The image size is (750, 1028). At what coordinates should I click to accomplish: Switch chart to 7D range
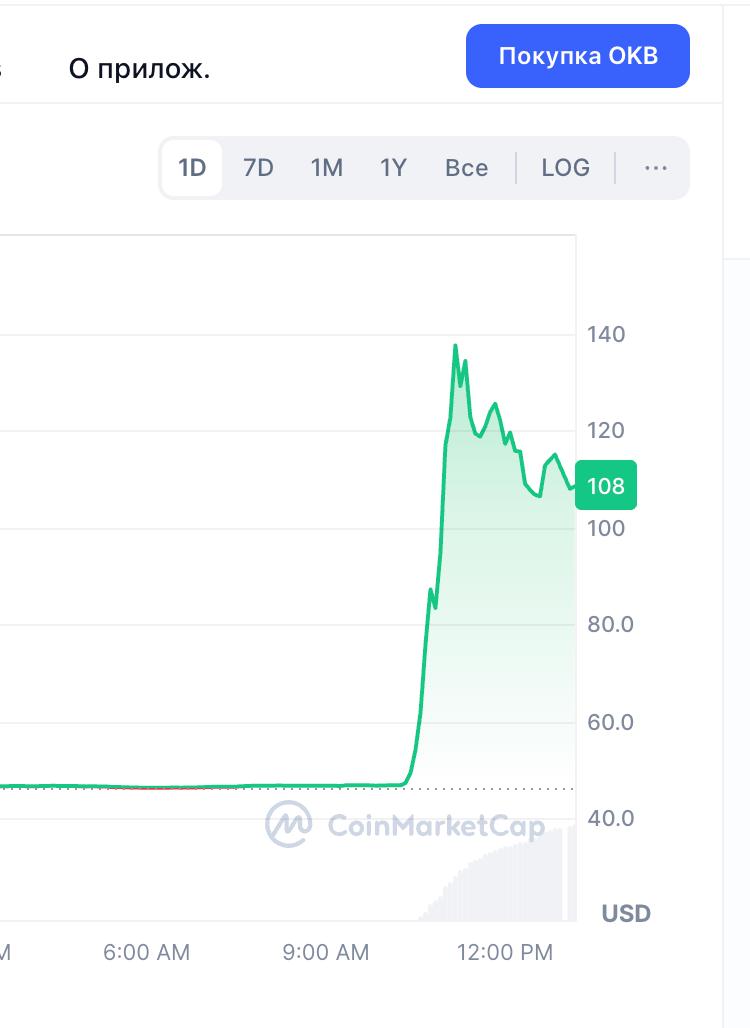[x=258, y=168]
